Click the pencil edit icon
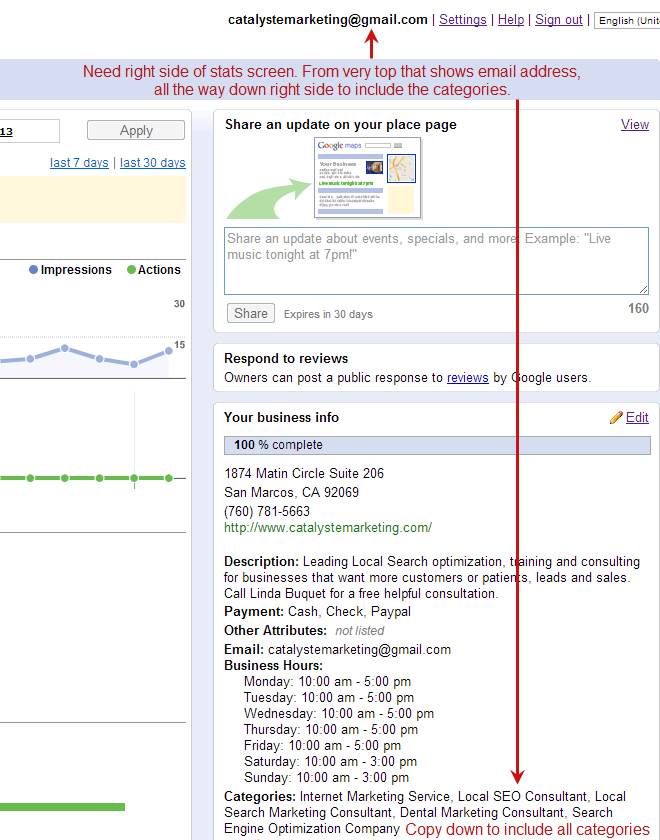The width and height of the screenshot is (660, 840). click(x=616, y=417)
